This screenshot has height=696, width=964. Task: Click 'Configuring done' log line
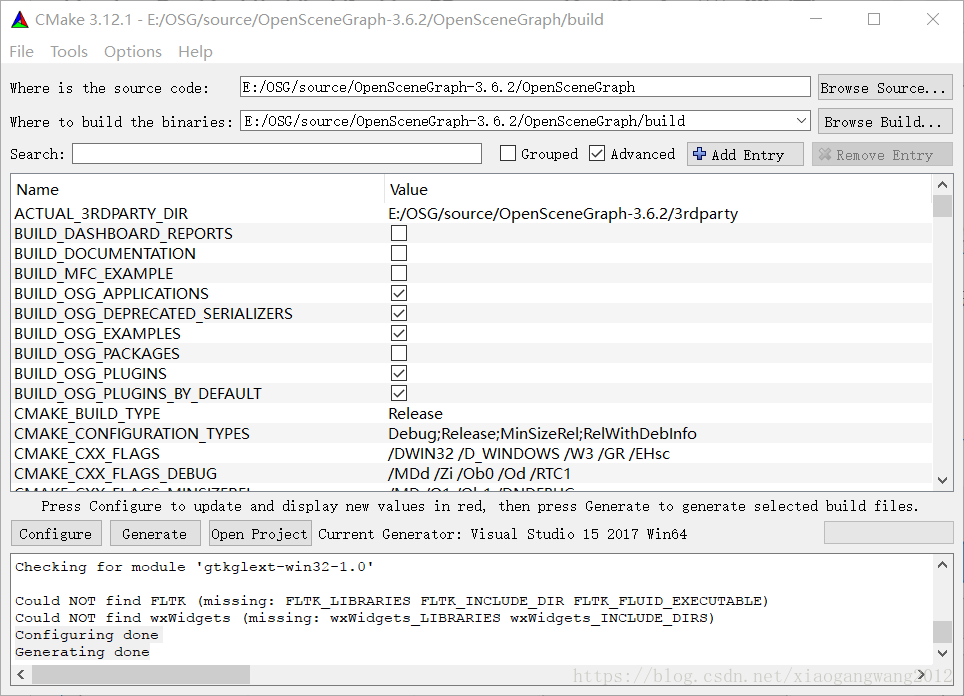tap(87, 635)
